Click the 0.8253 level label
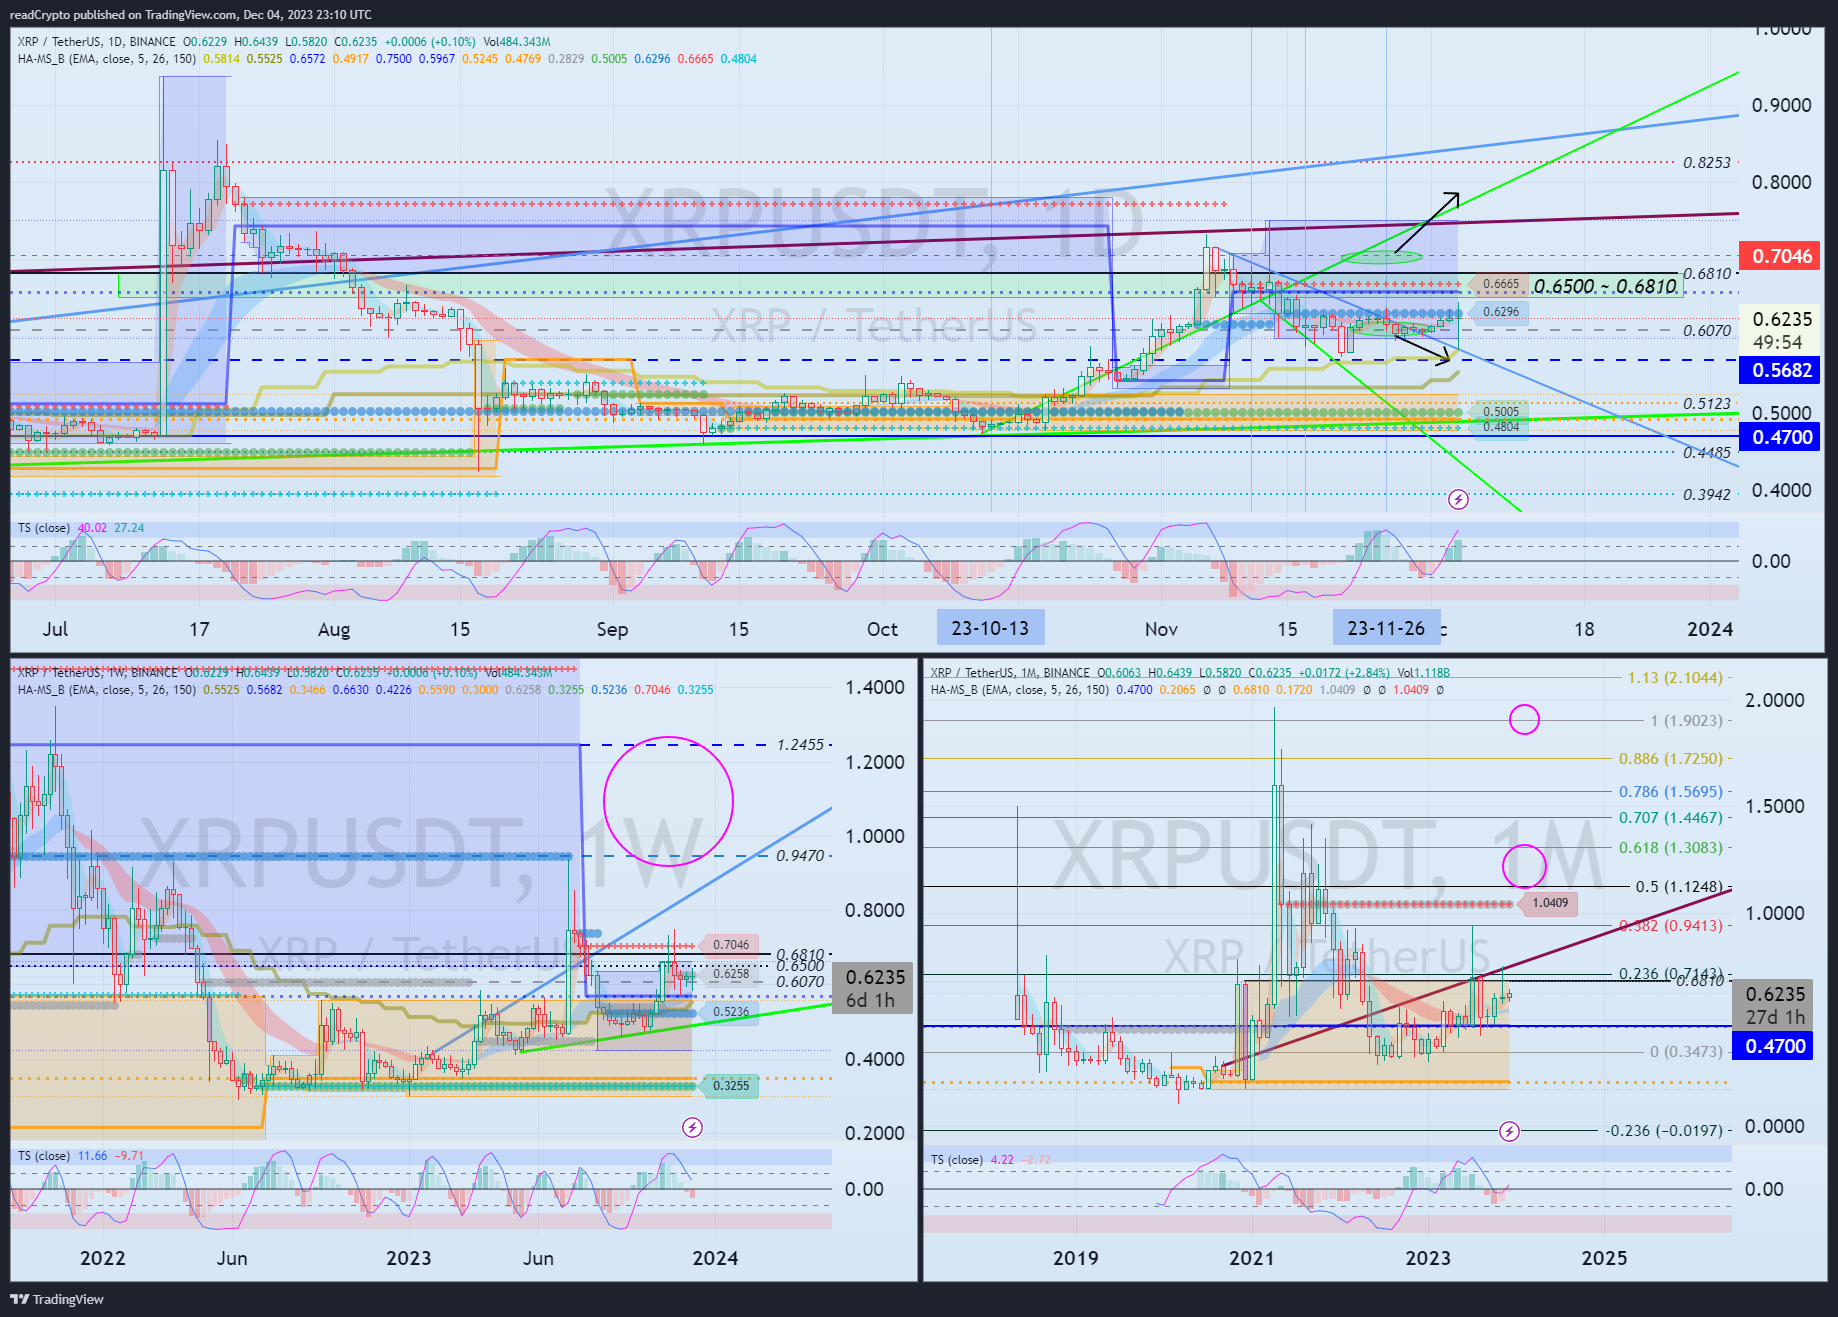Screen dimensions: 1838x1317 (1706, 162)
